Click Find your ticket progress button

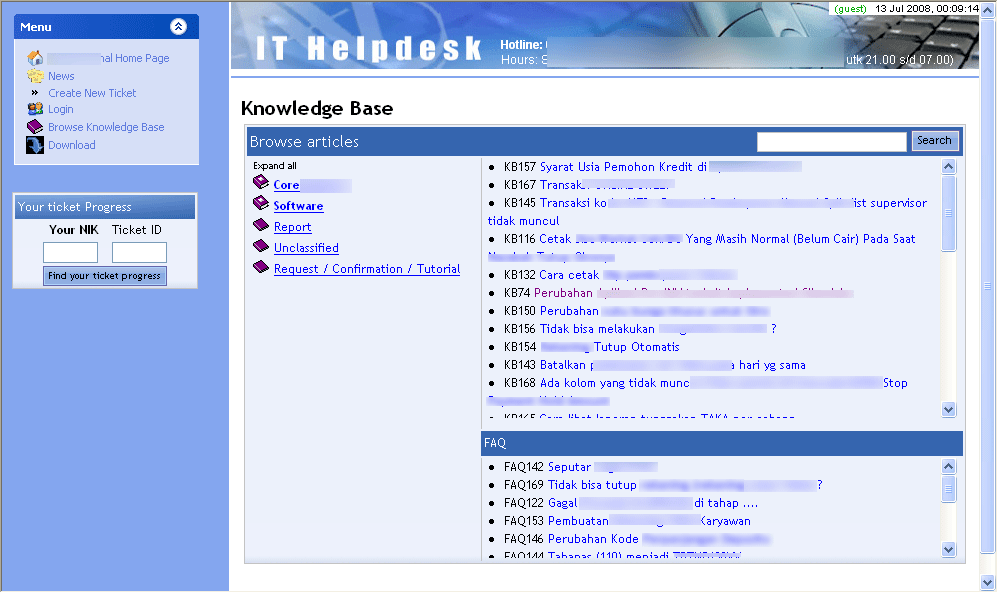pos(105,276)
